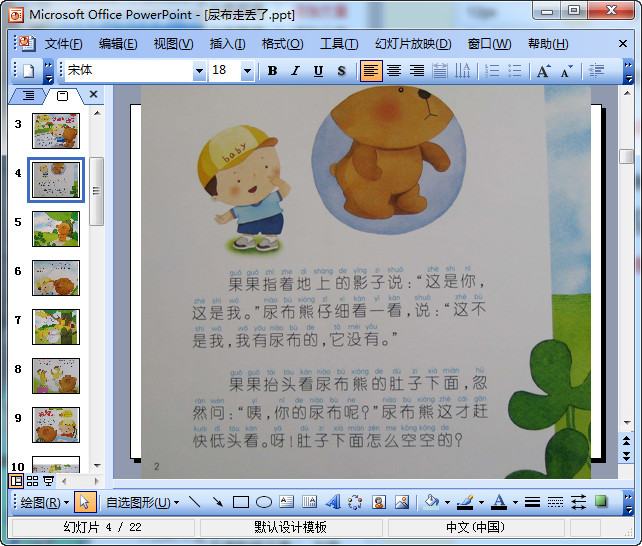Apply Font Color on drawing toolbar
Screen dimensions: 642x546
(499, 502)
